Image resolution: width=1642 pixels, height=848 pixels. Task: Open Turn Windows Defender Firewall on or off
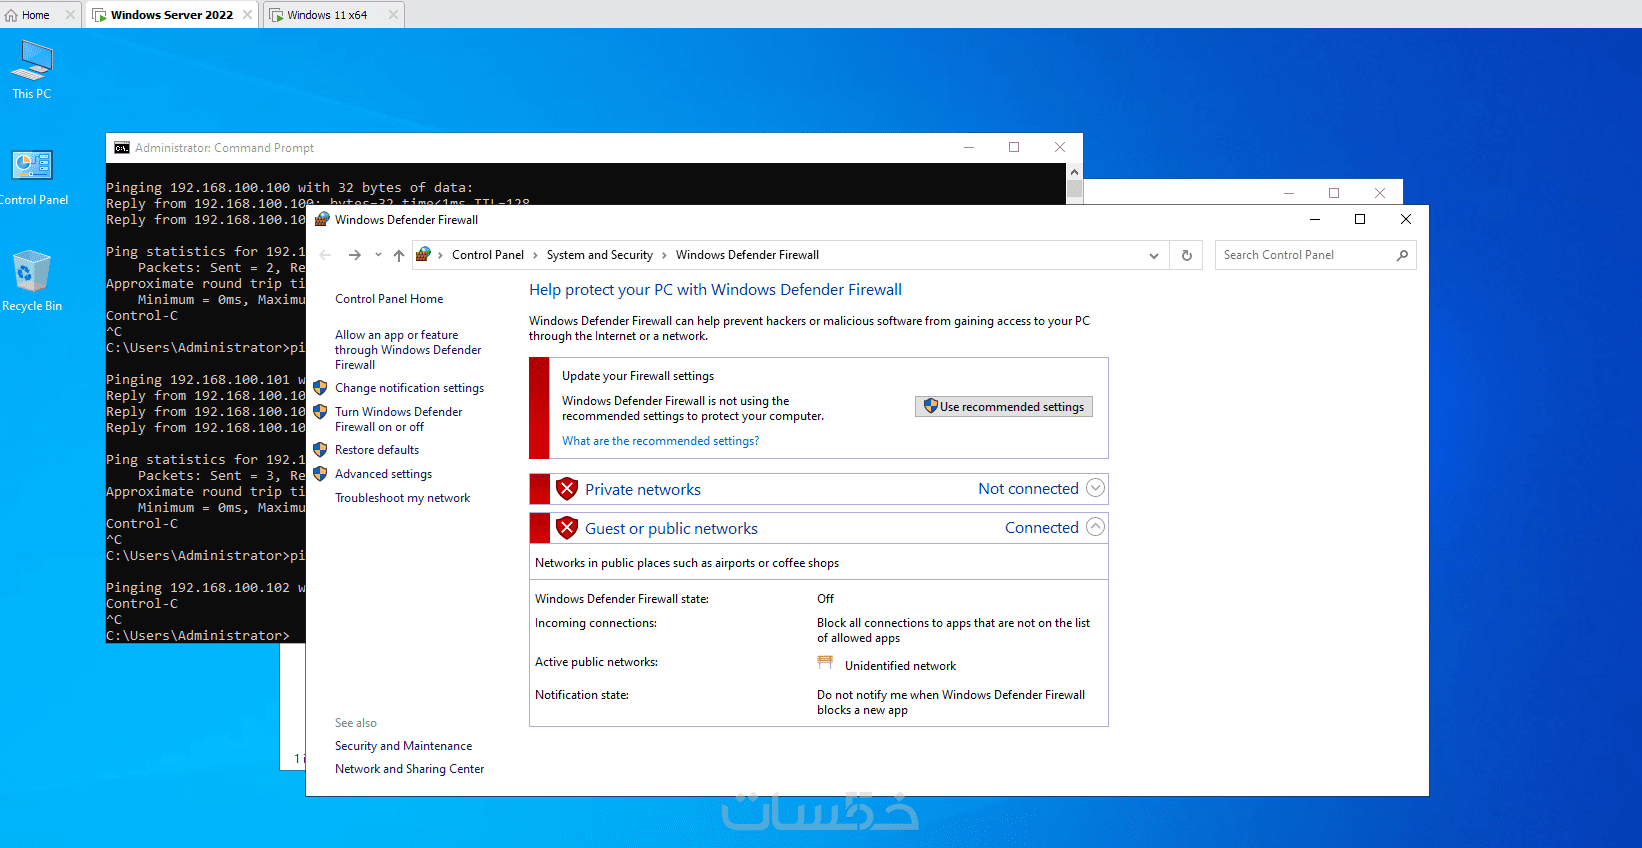click(x=399, y=419)
